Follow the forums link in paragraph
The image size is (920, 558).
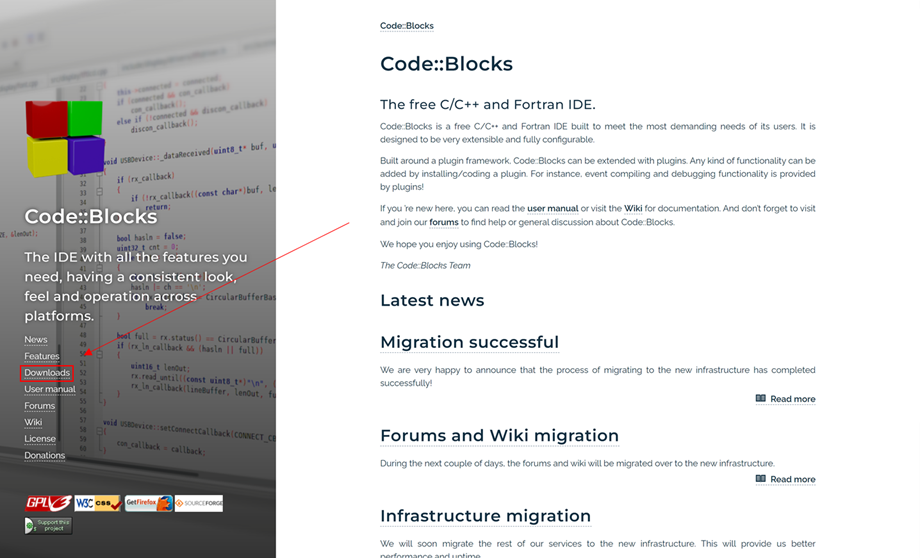coord(444,222)
